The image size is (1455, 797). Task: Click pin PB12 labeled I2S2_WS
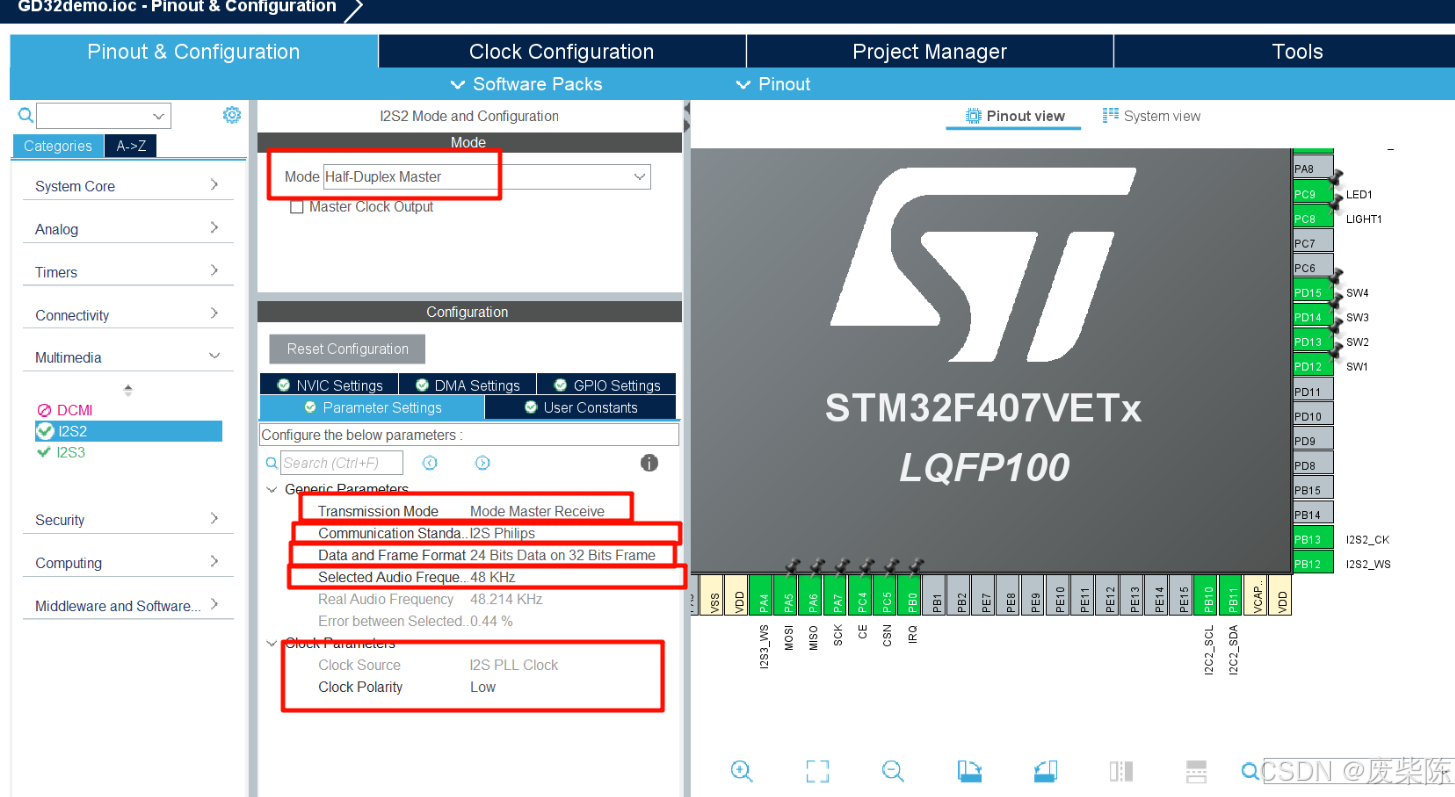pos(1313,564)
